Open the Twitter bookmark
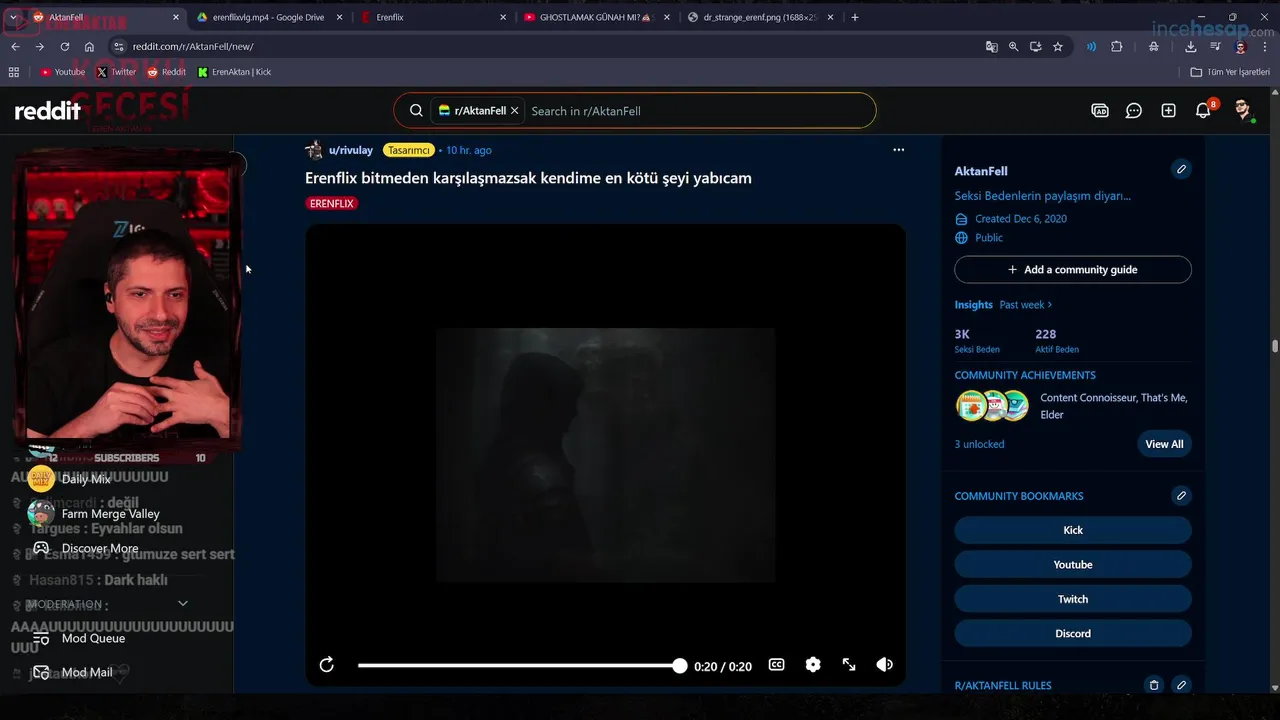The image size is (1280, 720). pos(116,72)
